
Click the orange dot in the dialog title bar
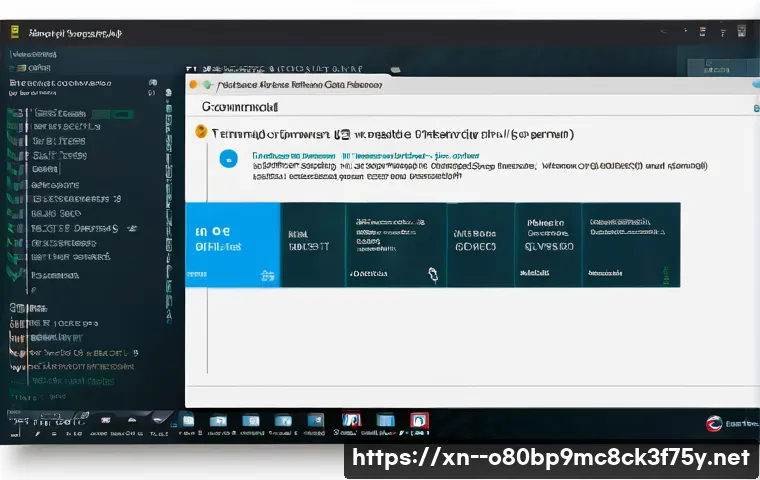click(195, 87)
